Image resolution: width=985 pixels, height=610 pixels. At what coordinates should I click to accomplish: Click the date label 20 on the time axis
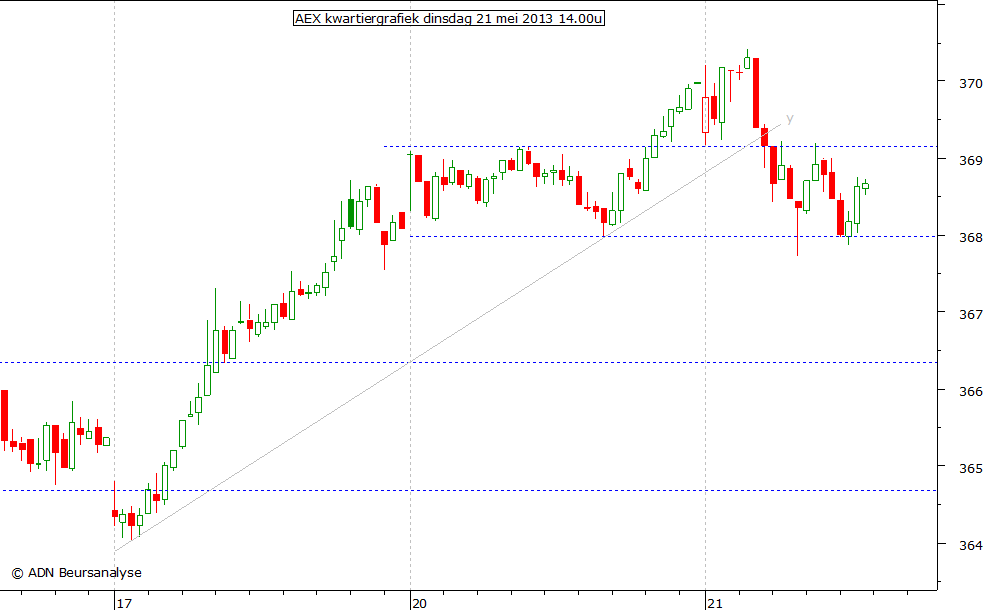point(419,603)
